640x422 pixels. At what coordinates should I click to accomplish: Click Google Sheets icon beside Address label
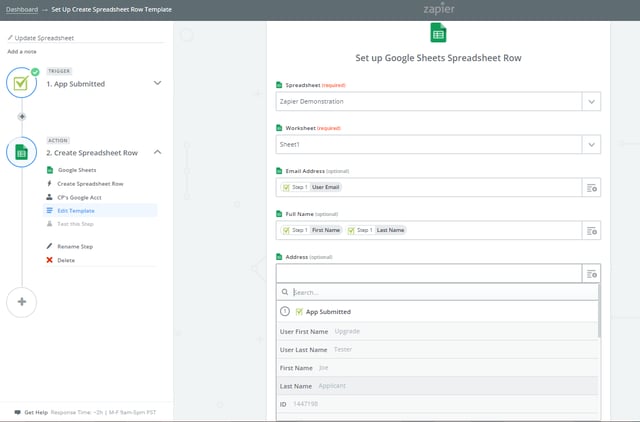(x=279, y=257)
